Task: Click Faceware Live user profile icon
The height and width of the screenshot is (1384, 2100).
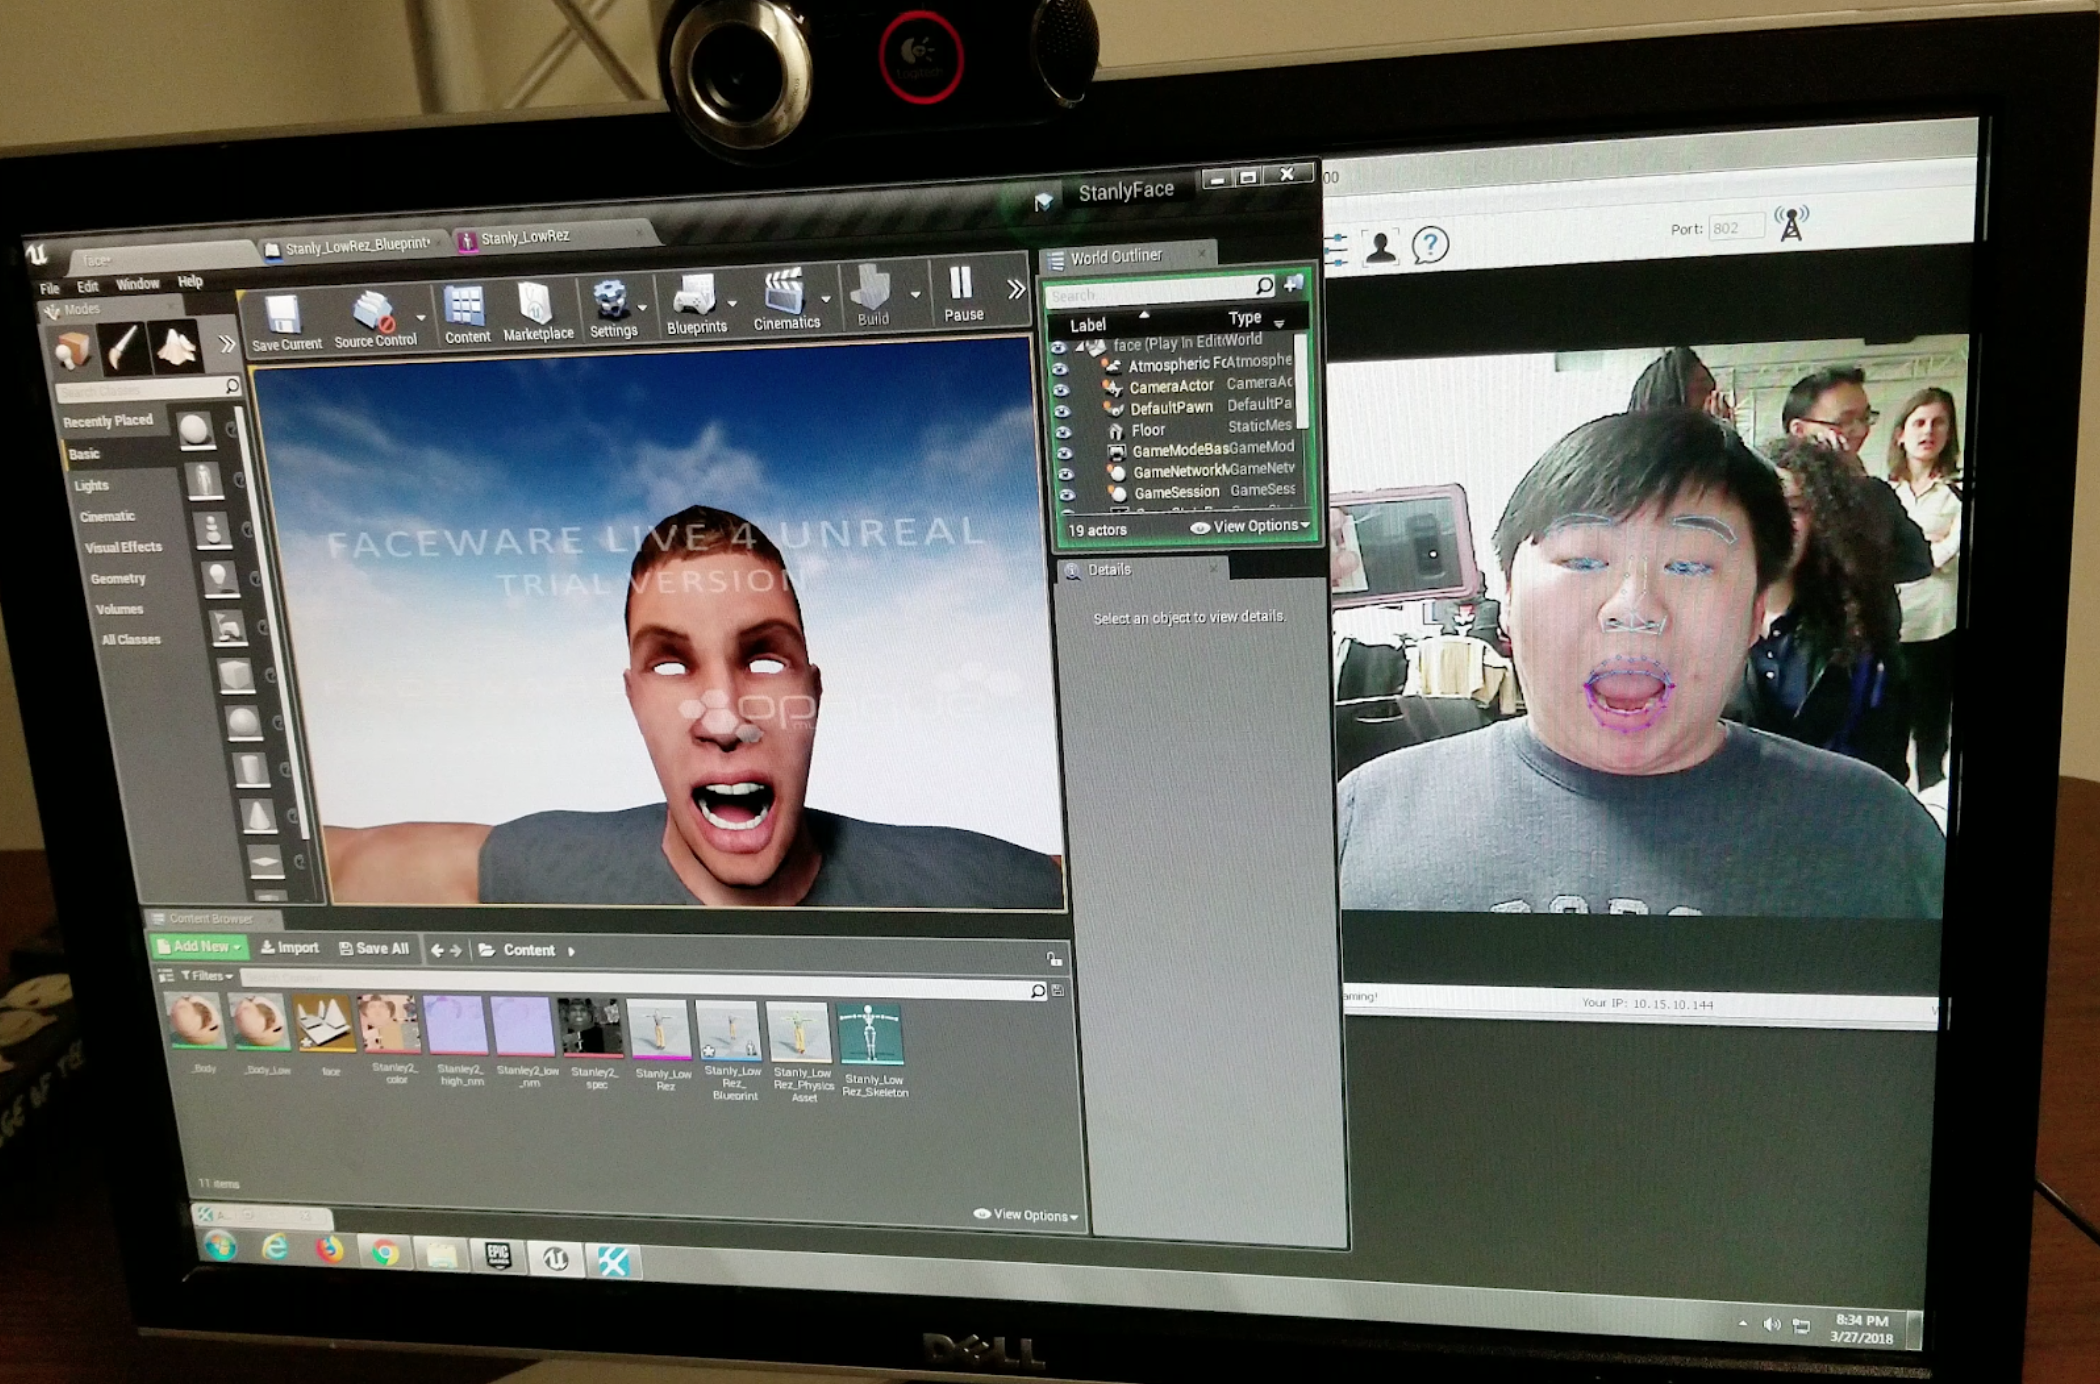Action: (1381, 246)
